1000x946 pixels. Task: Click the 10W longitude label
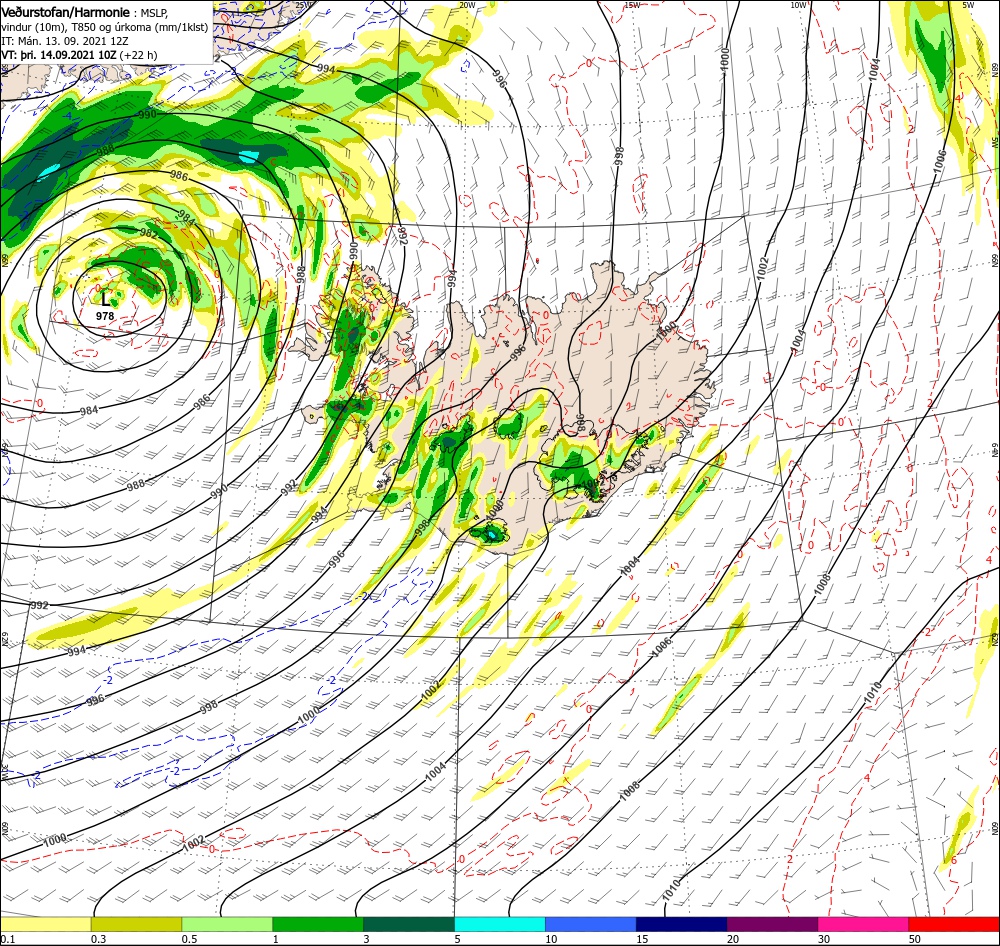click(x=798, y=5)
